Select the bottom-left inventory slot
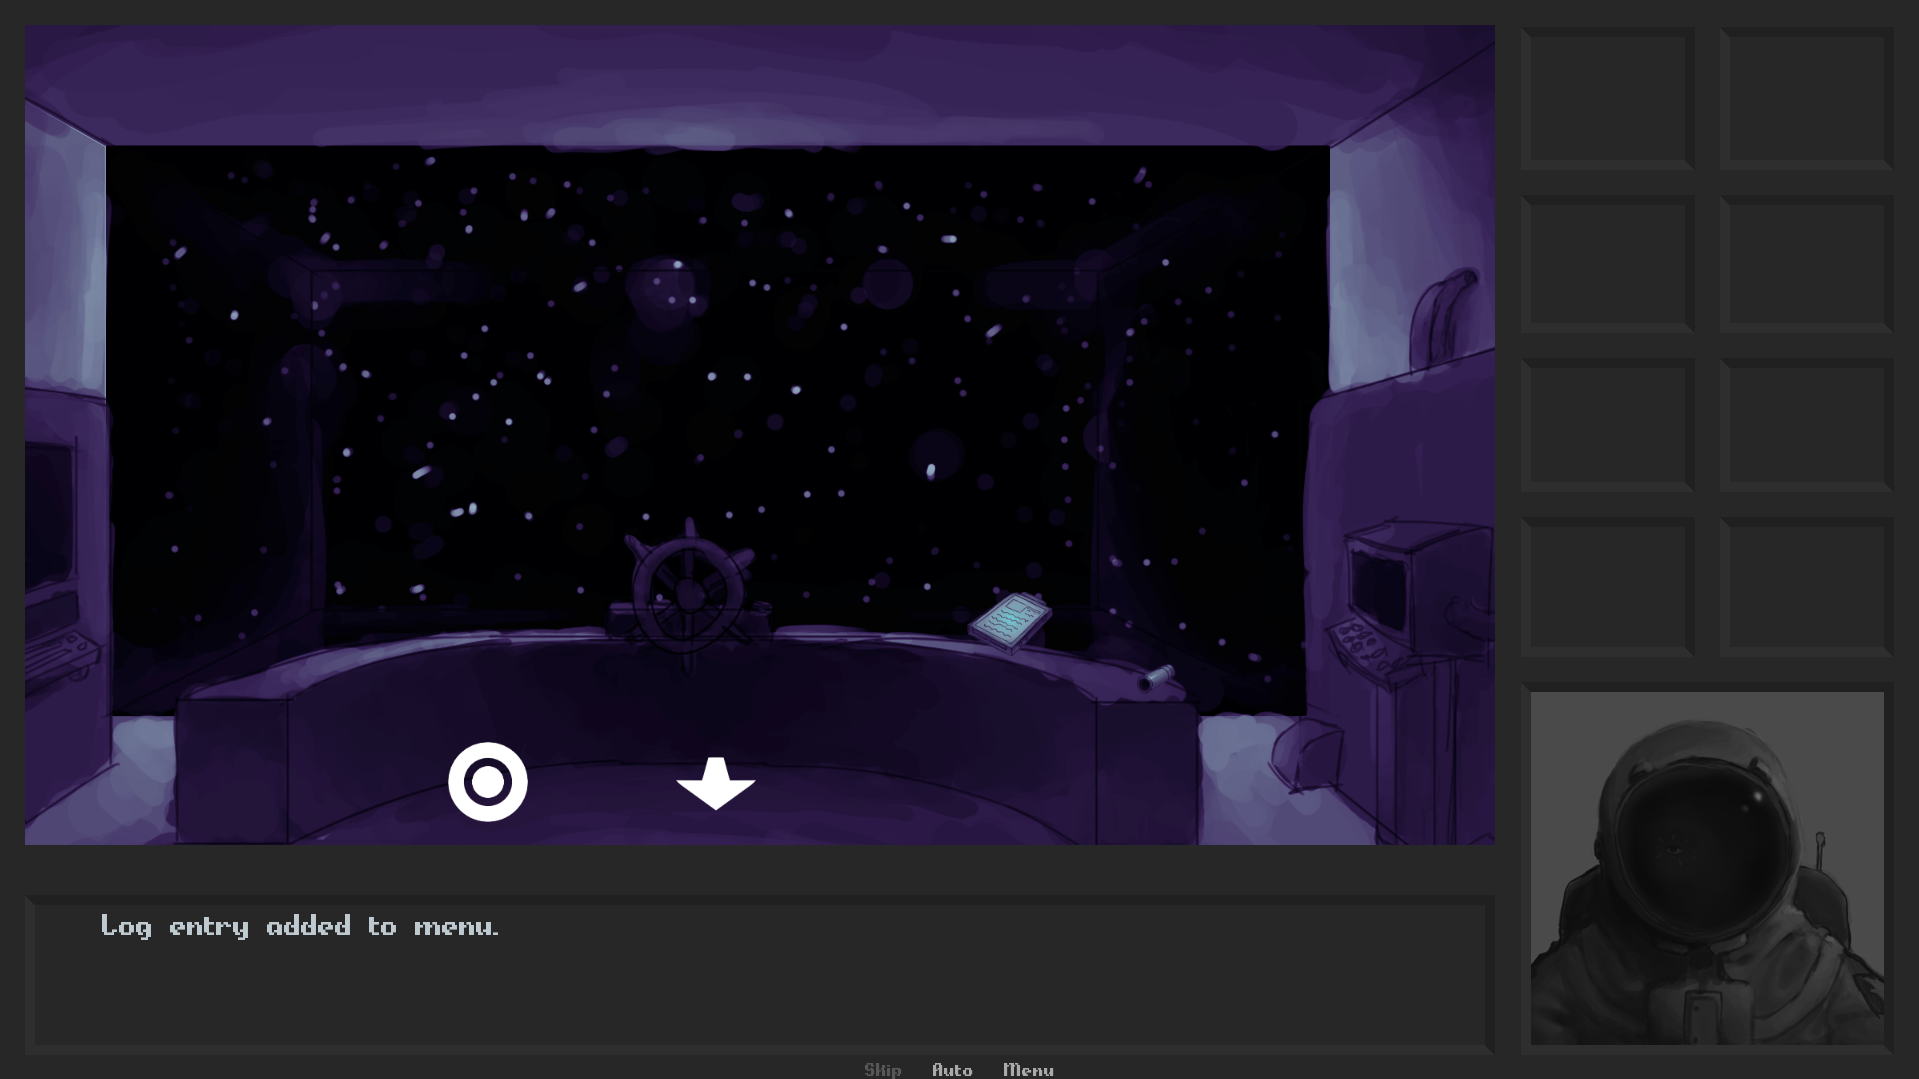Image resolution: width=1919 pixels, height=1079 pixels. pyautogui.click(x=1608, y=587)
